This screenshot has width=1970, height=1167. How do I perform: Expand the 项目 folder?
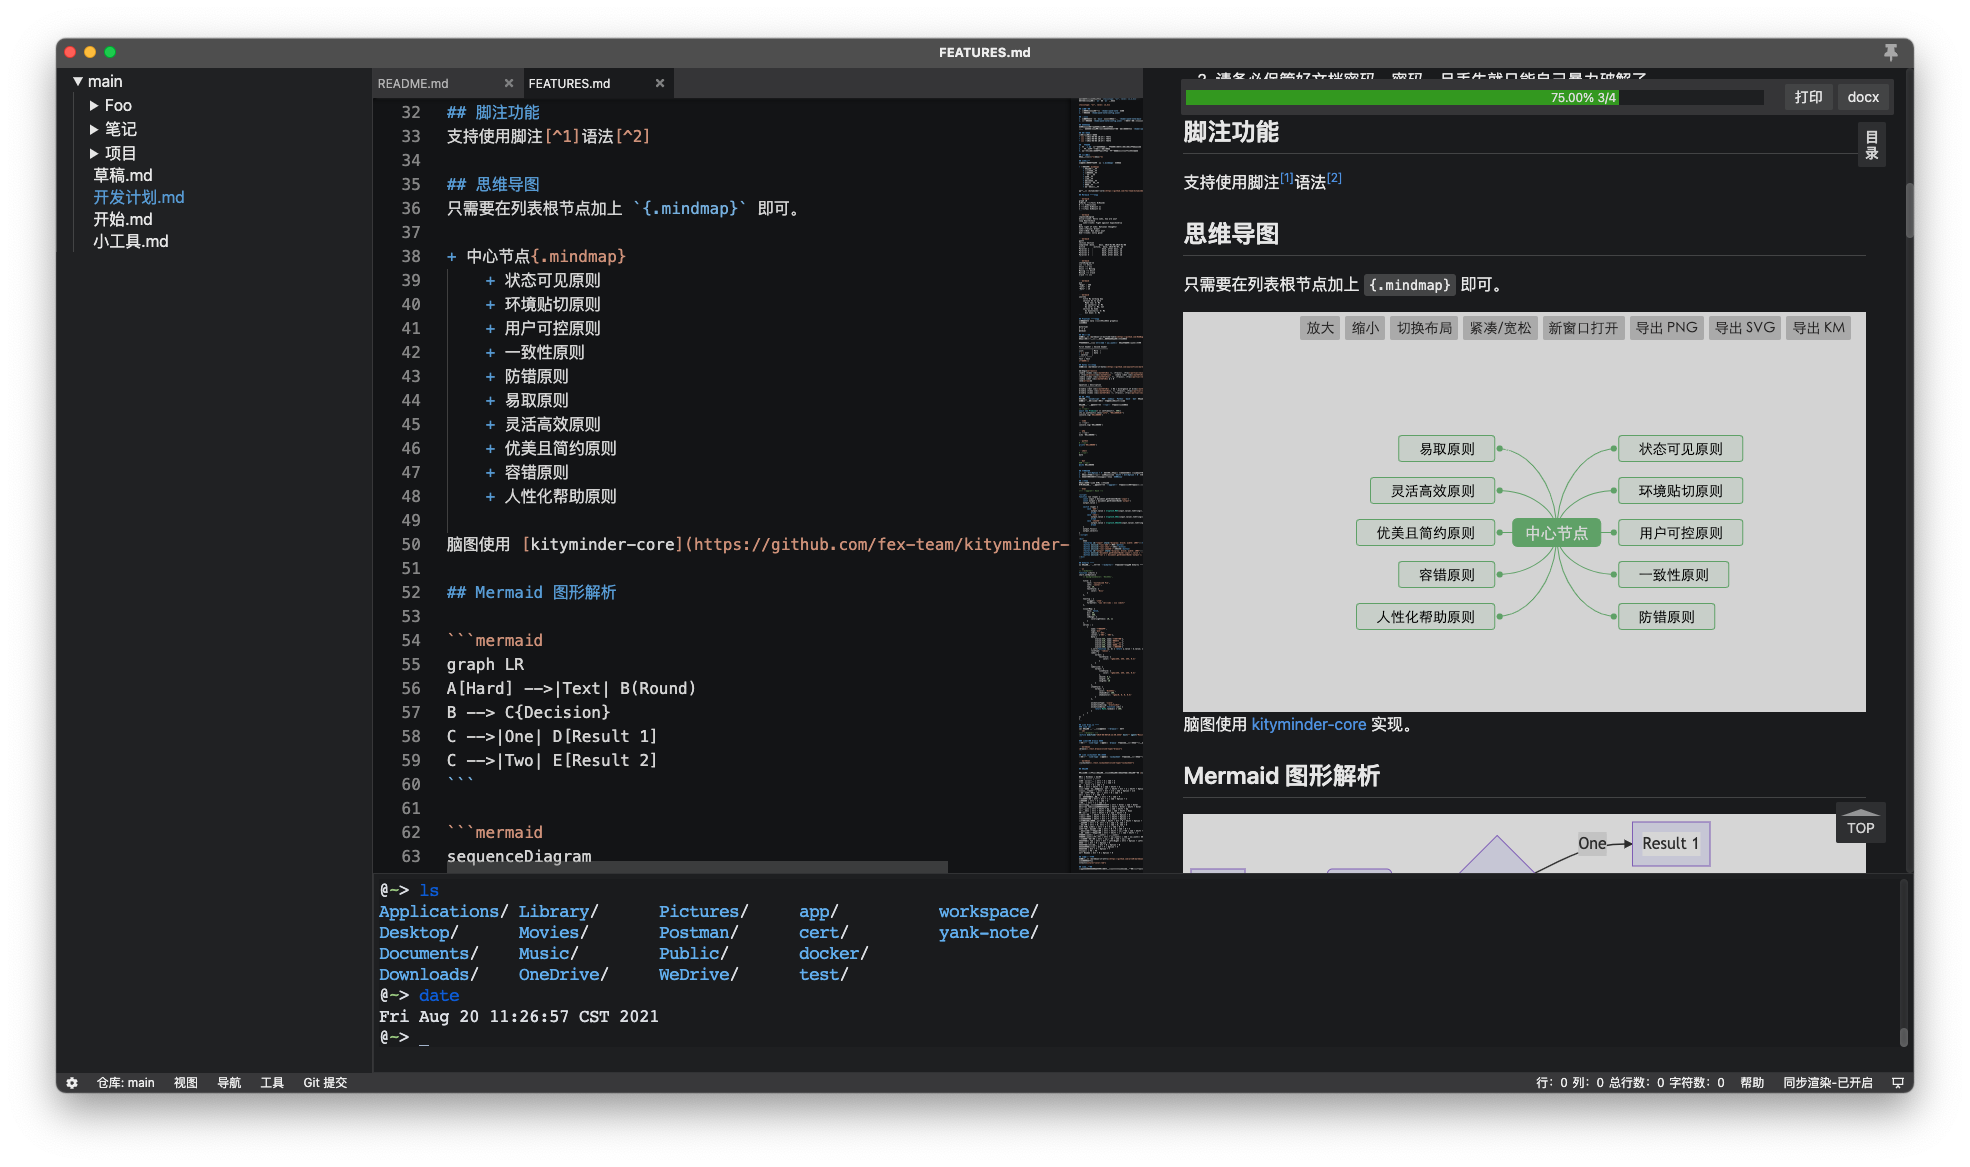coord(94,153)
